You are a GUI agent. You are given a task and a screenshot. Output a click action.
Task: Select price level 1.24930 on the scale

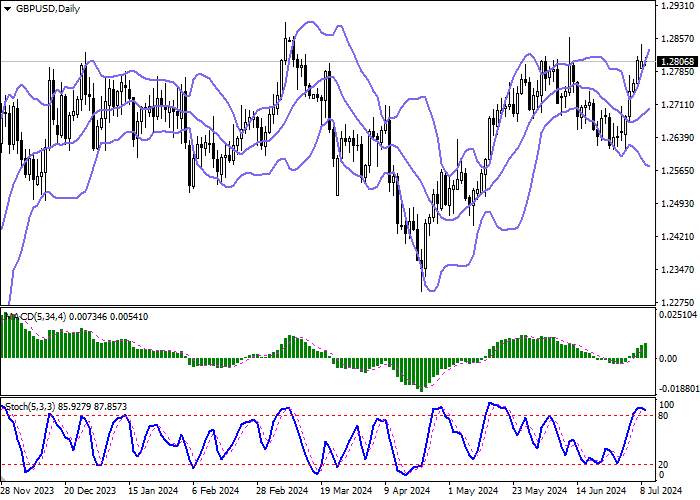(678, 204)
